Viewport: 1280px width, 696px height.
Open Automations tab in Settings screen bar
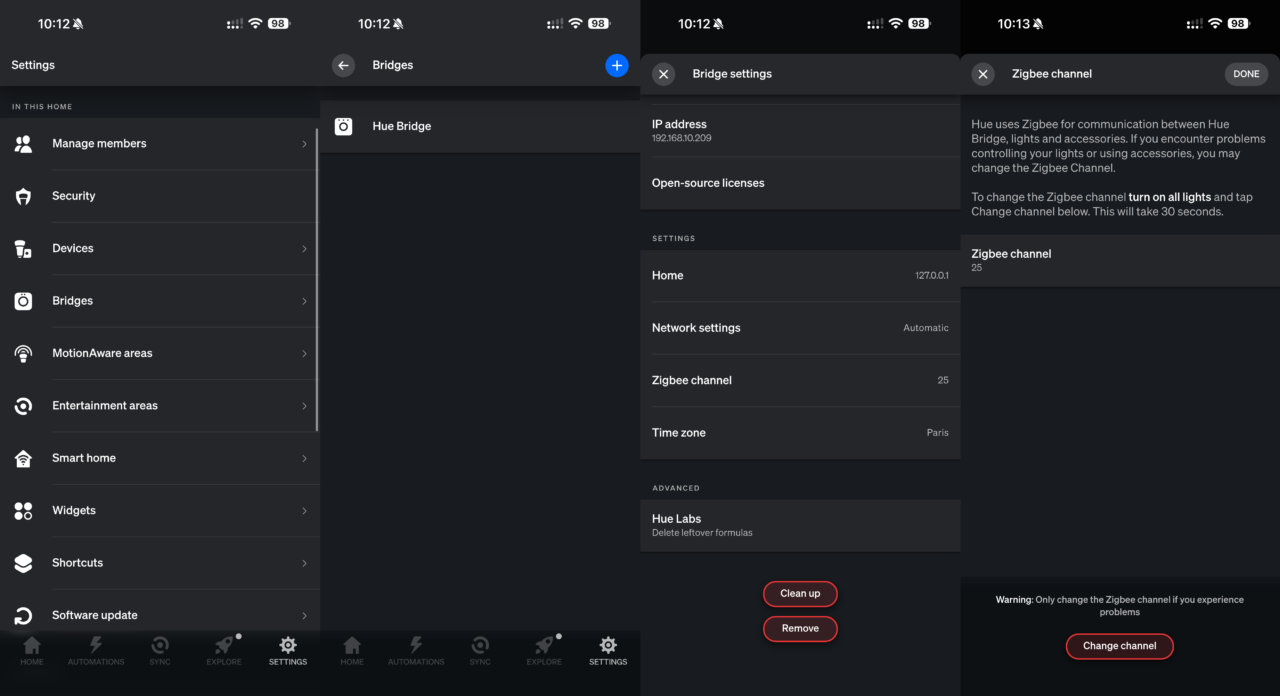pyautogui.click(x=96, y=650)
